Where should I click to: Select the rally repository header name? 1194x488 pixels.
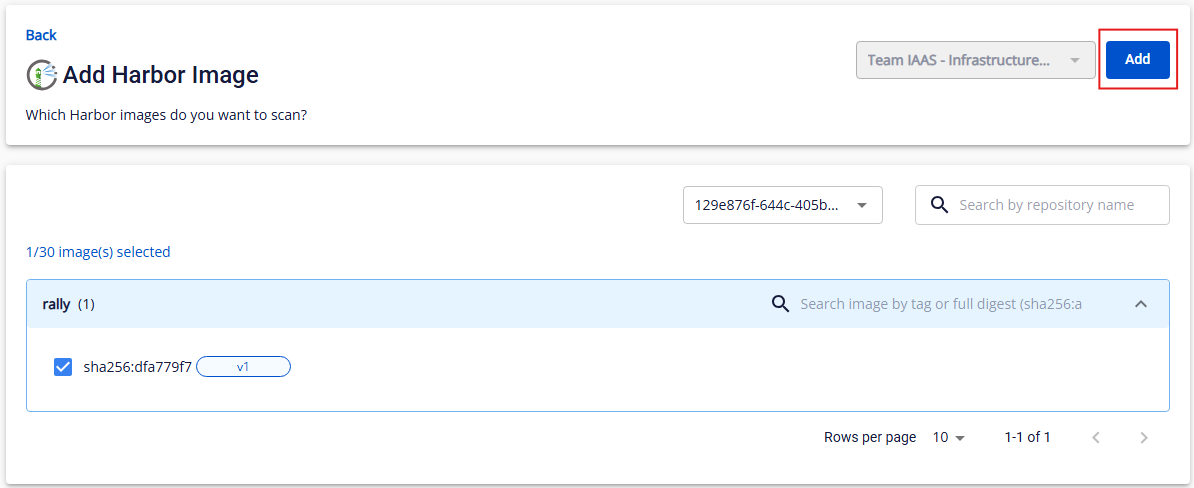coord(56,304)
